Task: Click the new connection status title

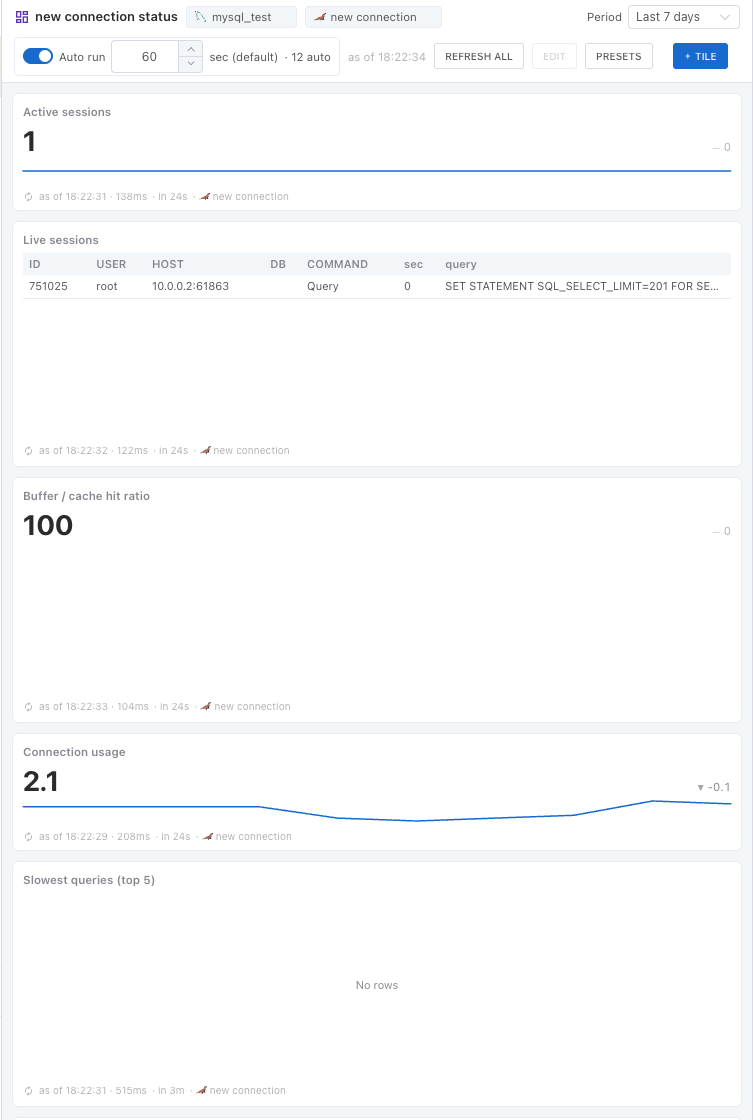Action: click(x=106, y=16)
